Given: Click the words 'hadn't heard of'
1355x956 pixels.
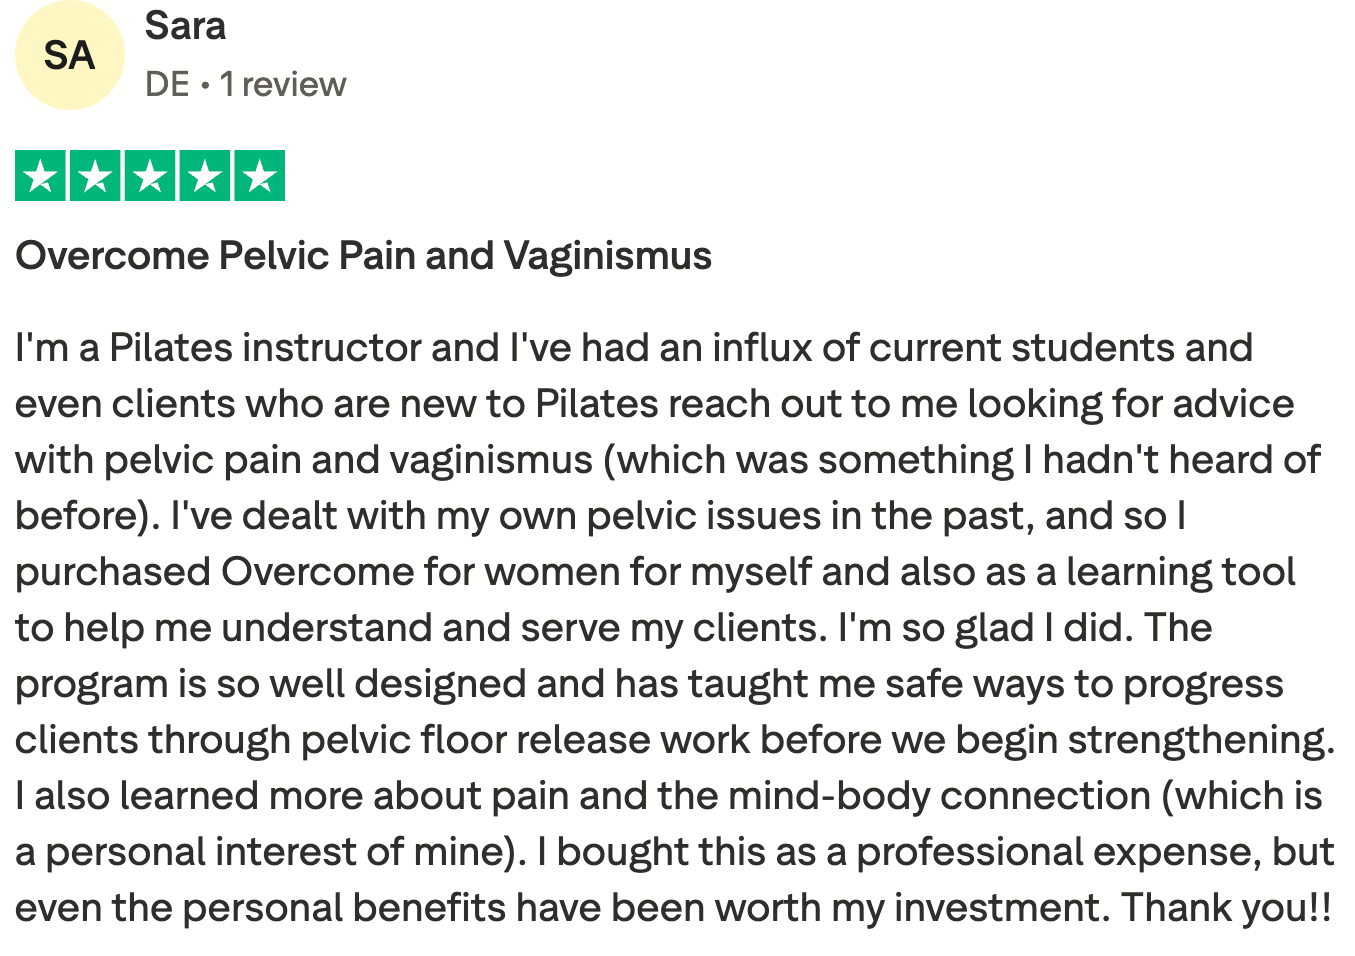Looking at the screenshot, I should click(1181, 460).
